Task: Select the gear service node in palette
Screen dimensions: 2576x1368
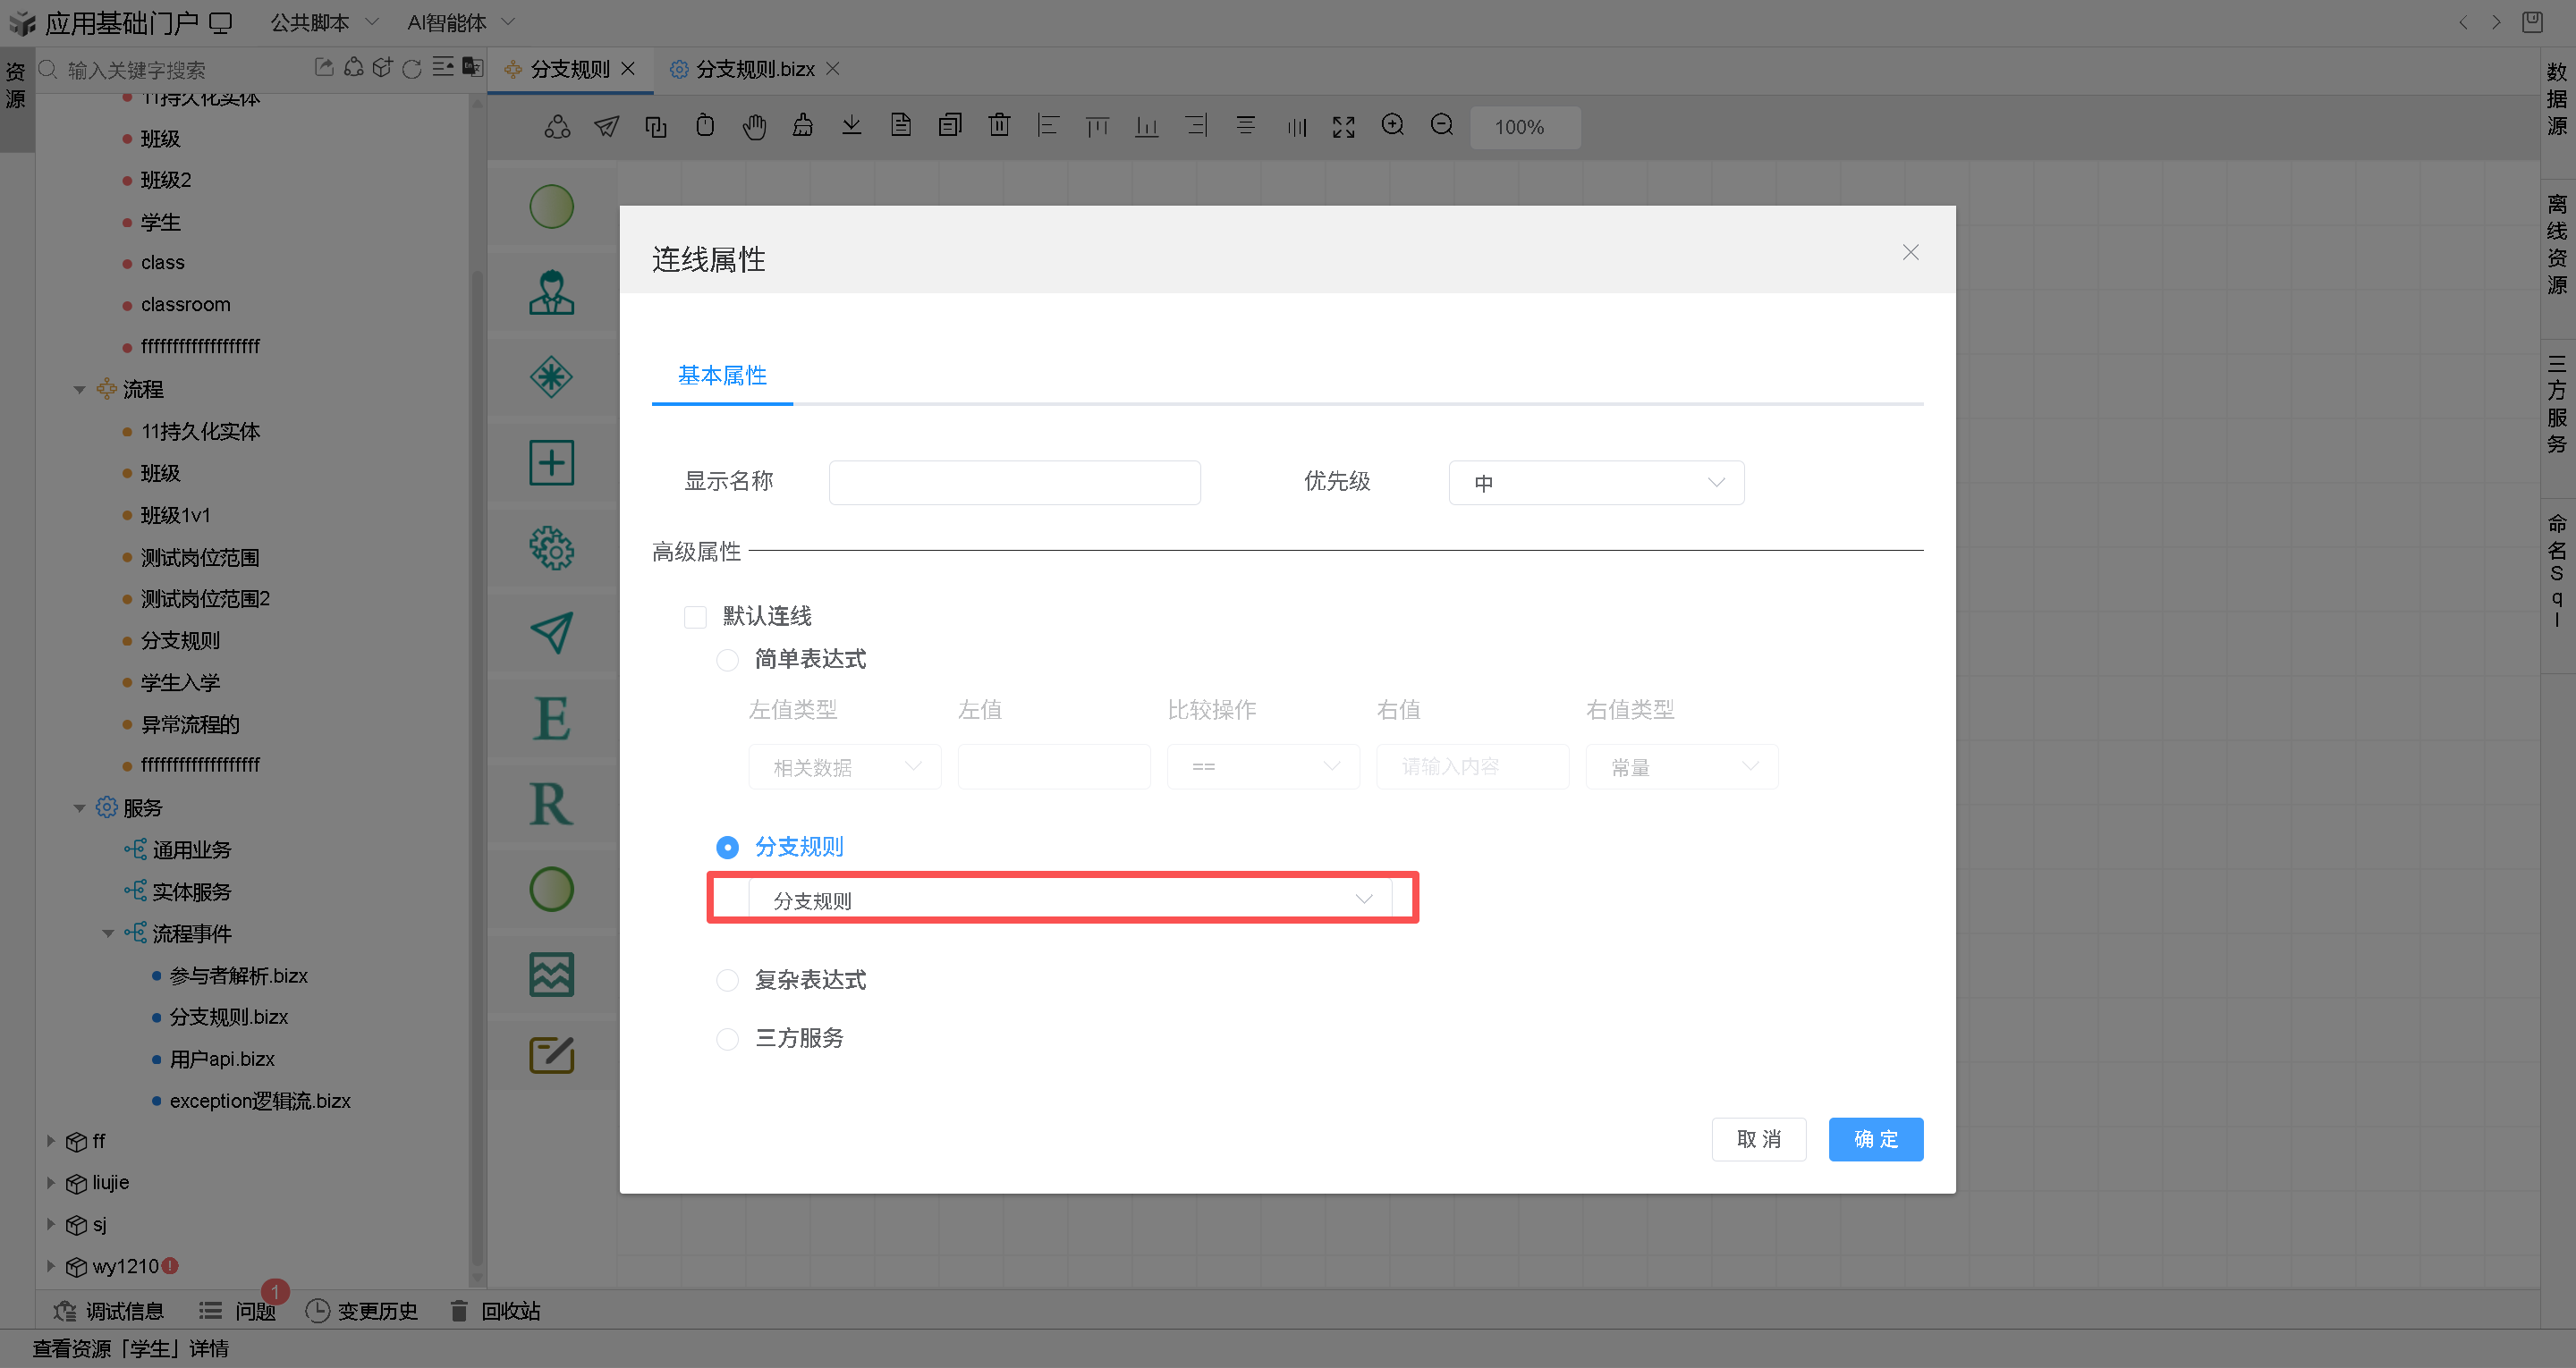Action: click(x=551, y=548)
